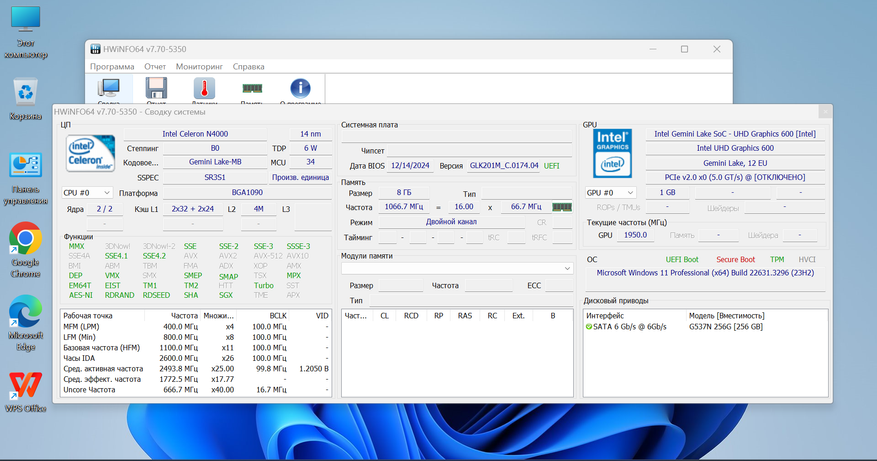Minimize the HWiNFO64 main window
This screenshot has height=461, width=877.
[x=653, y=49]
